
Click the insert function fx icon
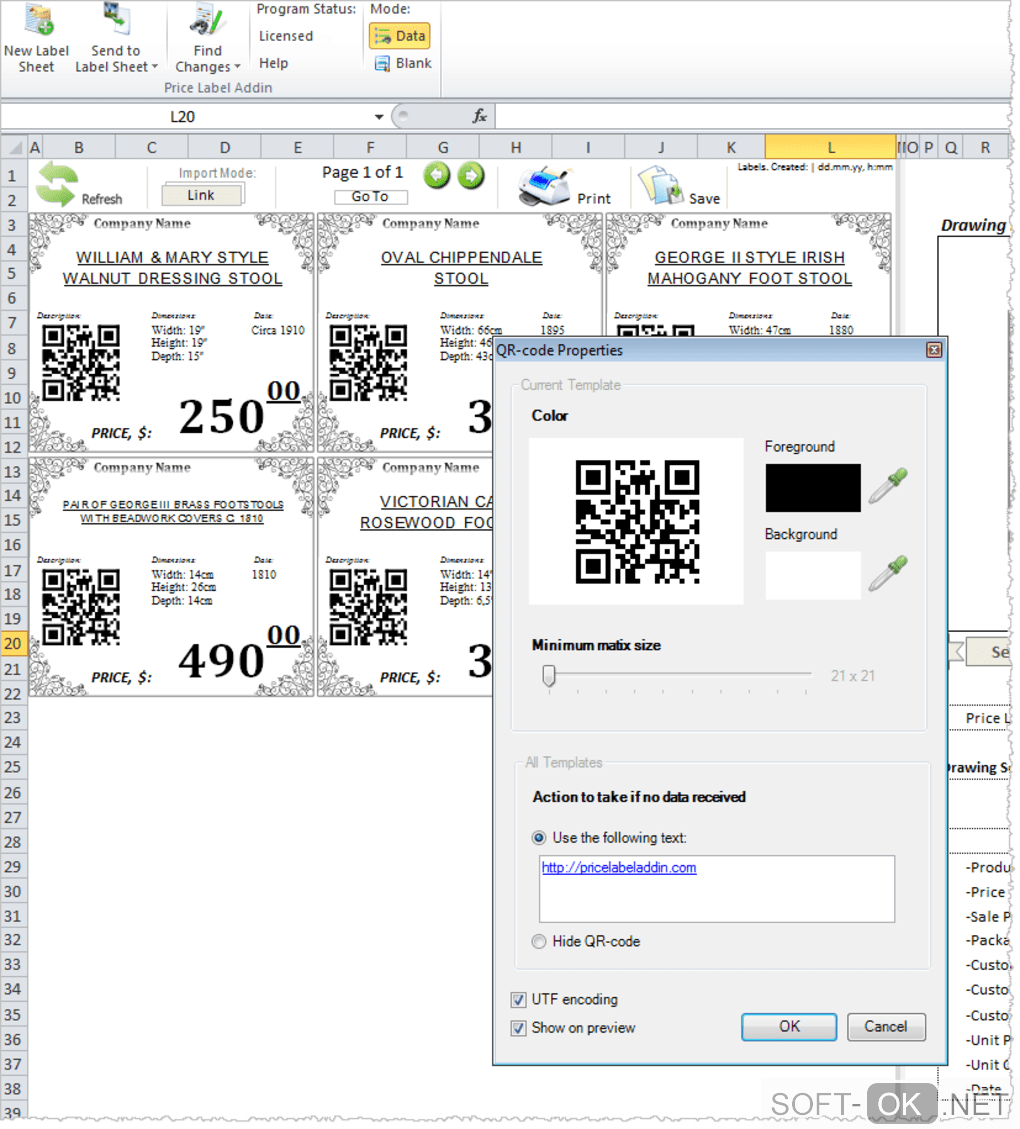click(479, 116)
